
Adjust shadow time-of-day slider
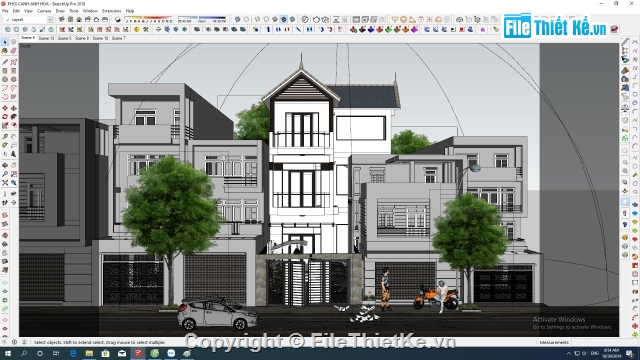[x=202, y=20]
